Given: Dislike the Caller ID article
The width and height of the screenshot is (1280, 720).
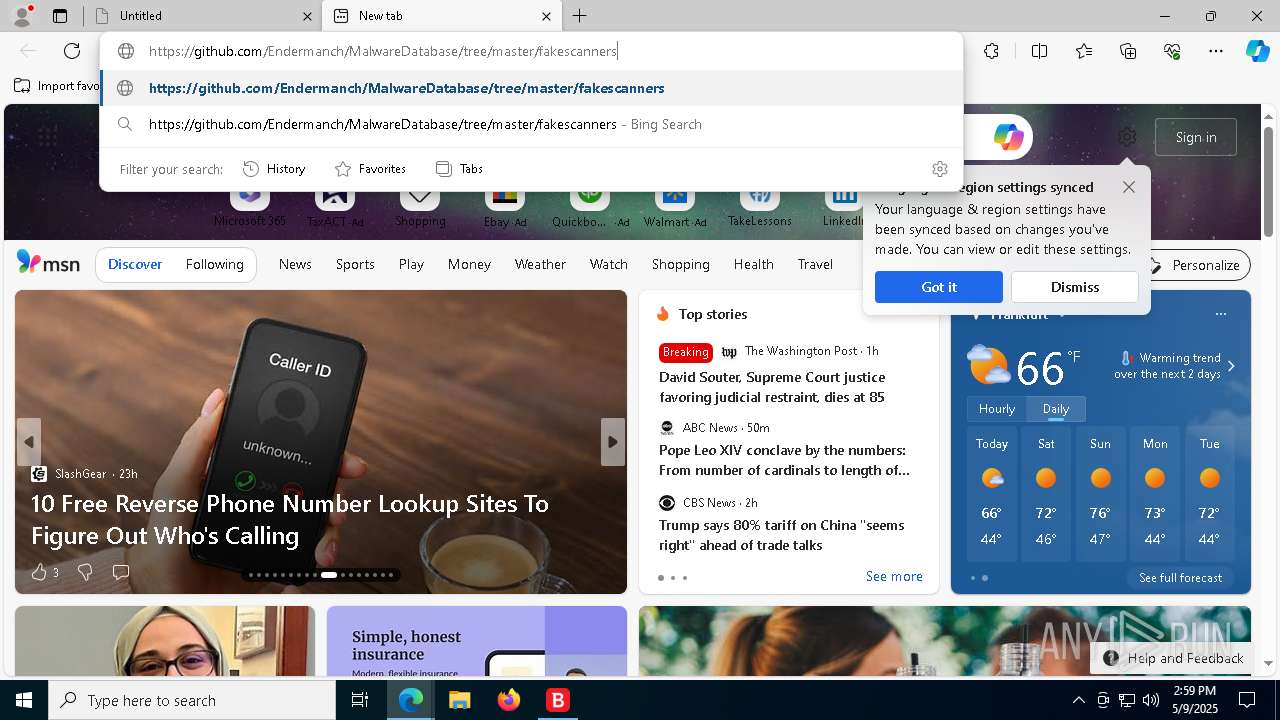Looking at the screenshot, I should click(x=85, y=572).
